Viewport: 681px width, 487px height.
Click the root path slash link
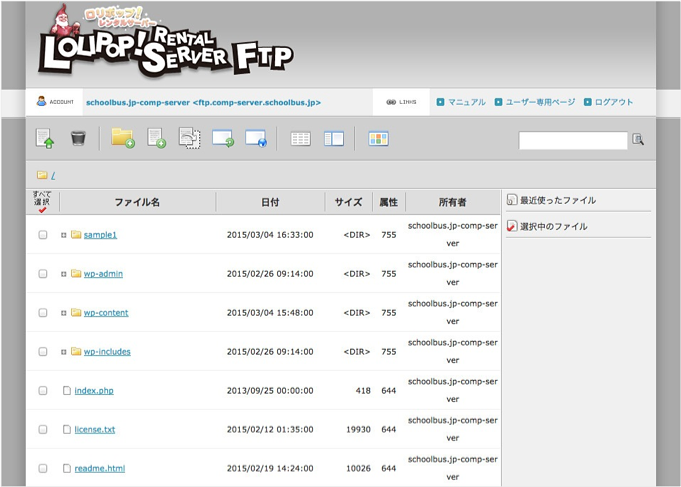pyautogui.click(x=53, y=176)
